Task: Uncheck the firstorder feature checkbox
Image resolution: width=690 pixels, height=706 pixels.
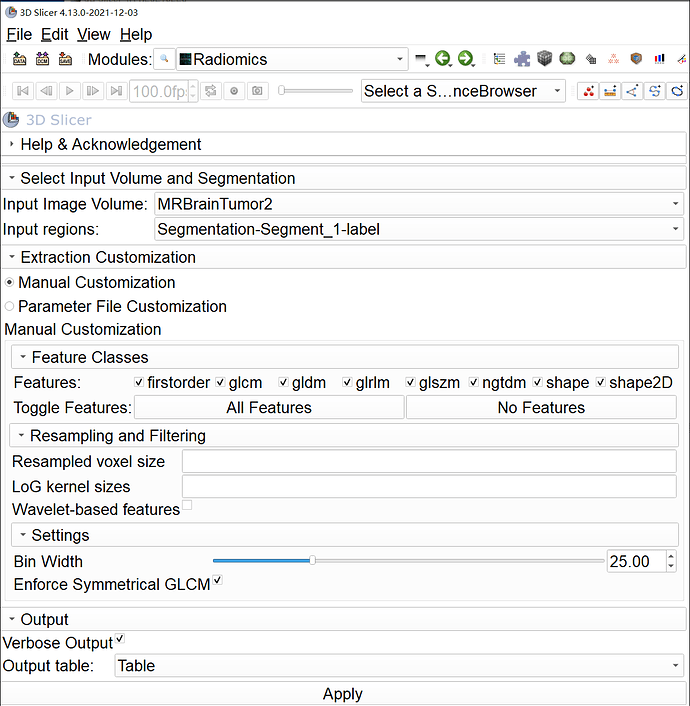Action: (140, 382)
